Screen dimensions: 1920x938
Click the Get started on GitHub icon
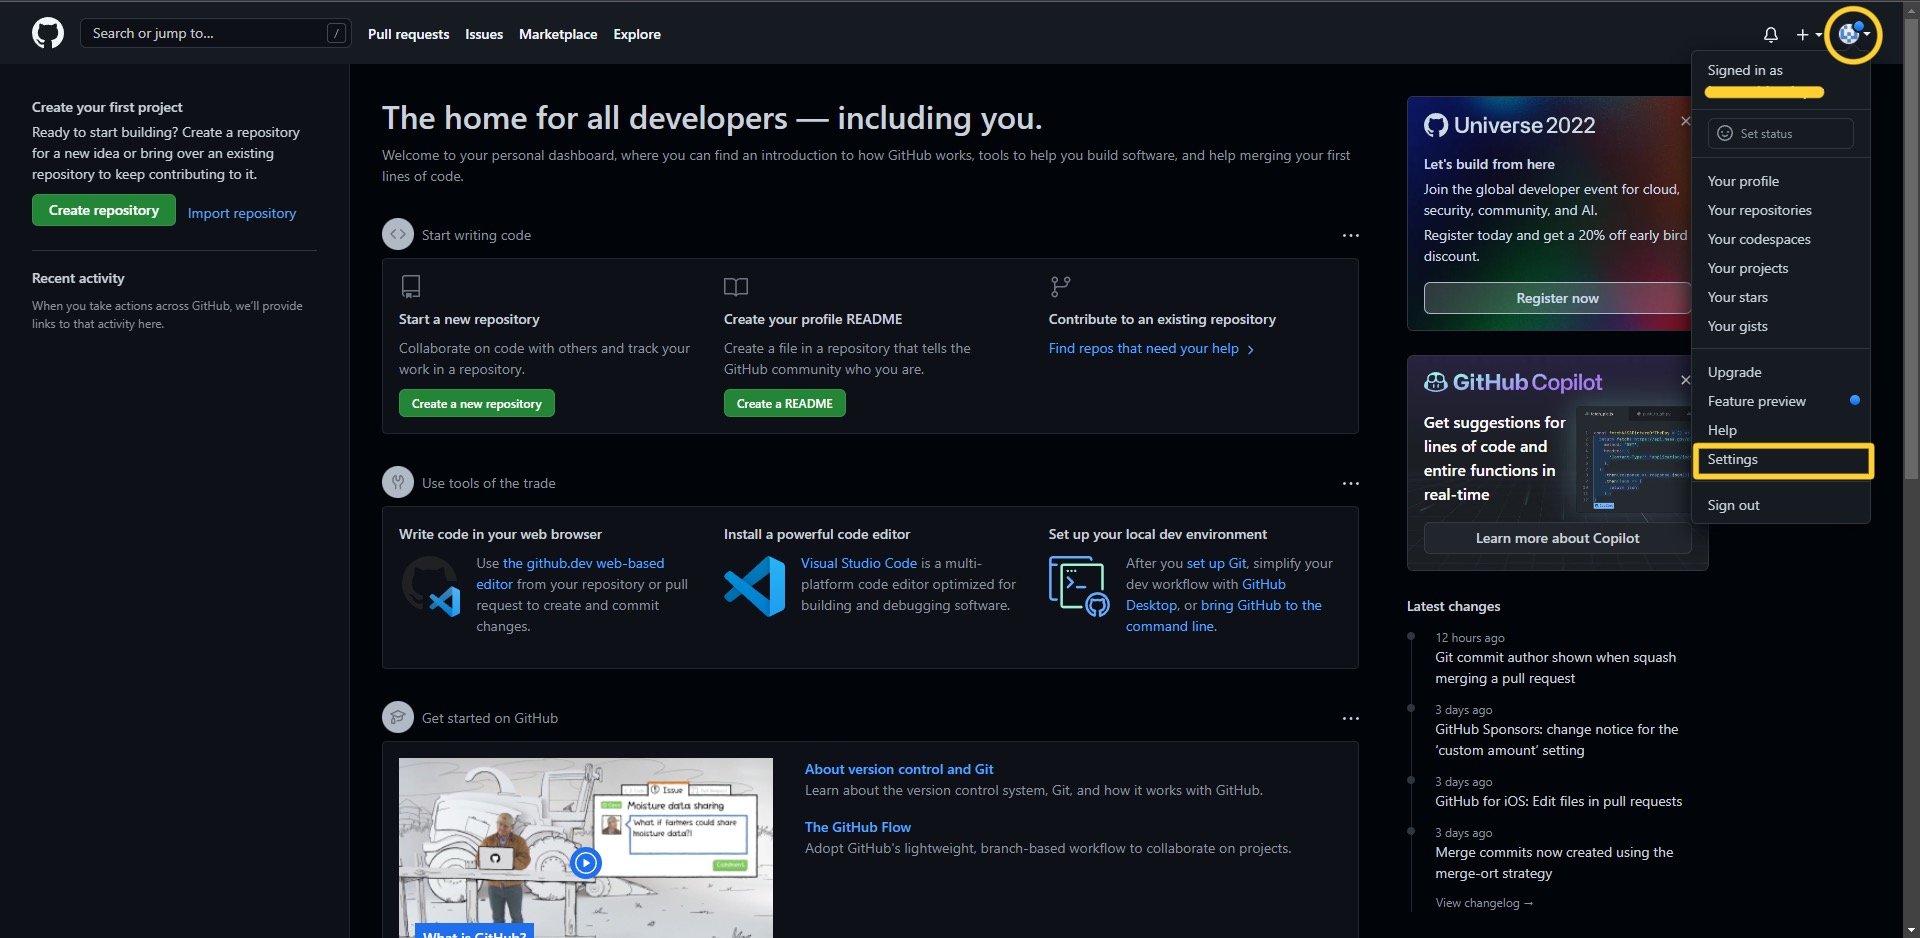tap(398, 717)
